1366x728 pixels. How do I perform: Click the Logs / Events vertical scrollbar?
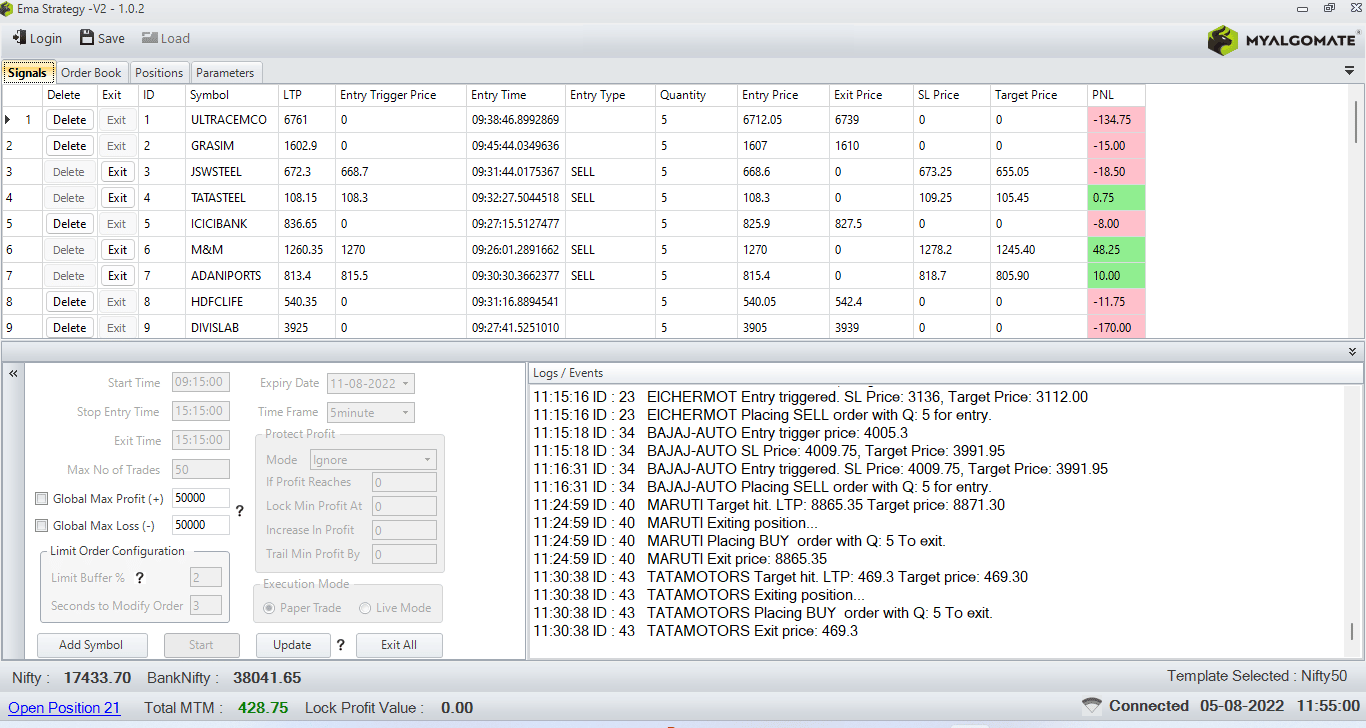tap(1353, 520)
